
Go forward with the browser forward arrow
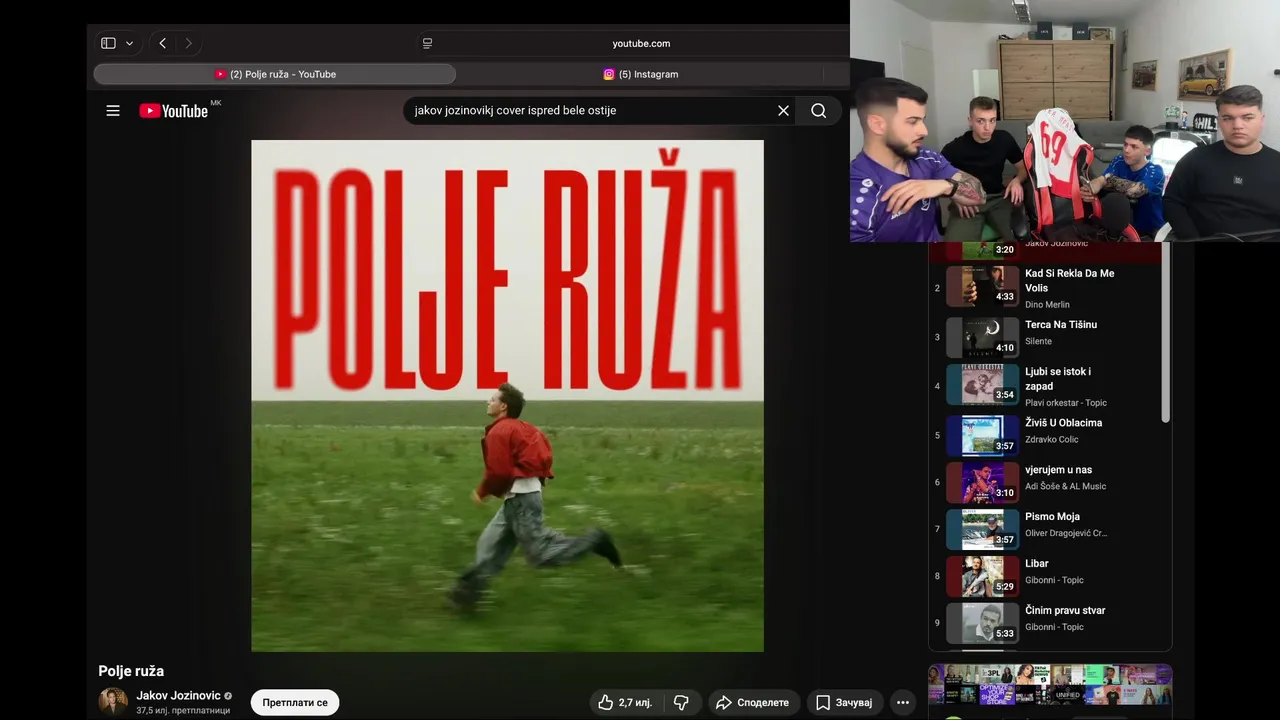[188, 43]
